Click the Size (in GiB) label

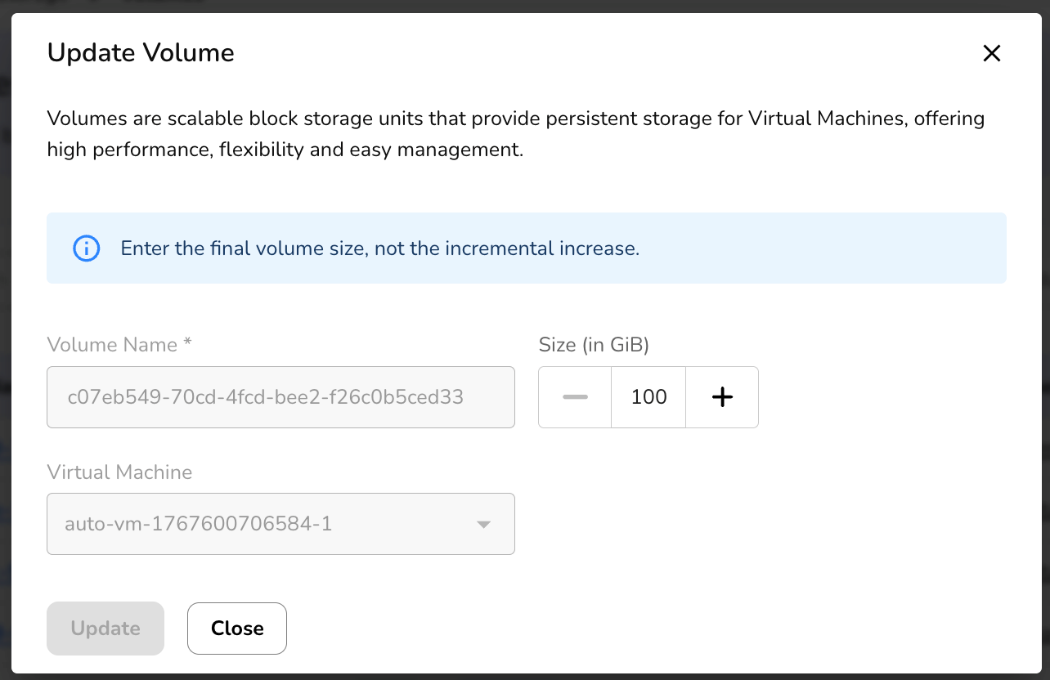(594, 345)
